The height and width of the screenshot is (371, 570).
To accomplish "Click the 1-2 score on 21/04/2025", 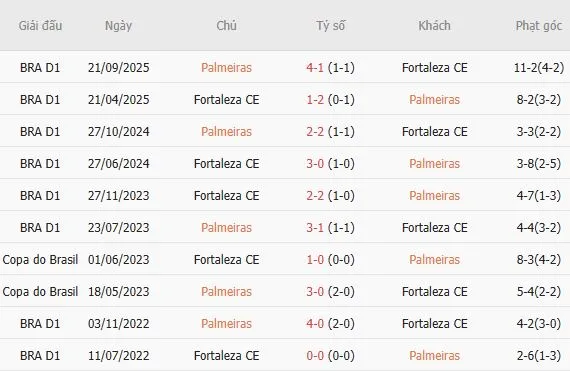I will click(x=315, y=100).
